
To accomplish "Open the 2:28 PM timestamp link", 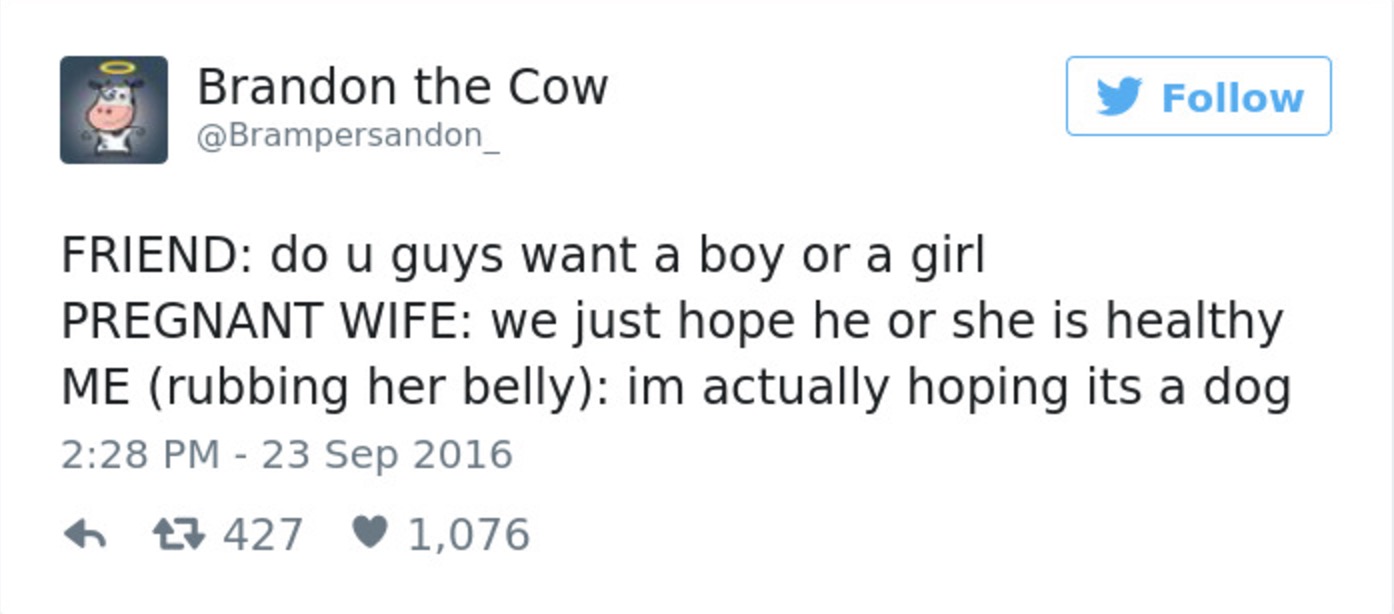I will click(140, 455).
